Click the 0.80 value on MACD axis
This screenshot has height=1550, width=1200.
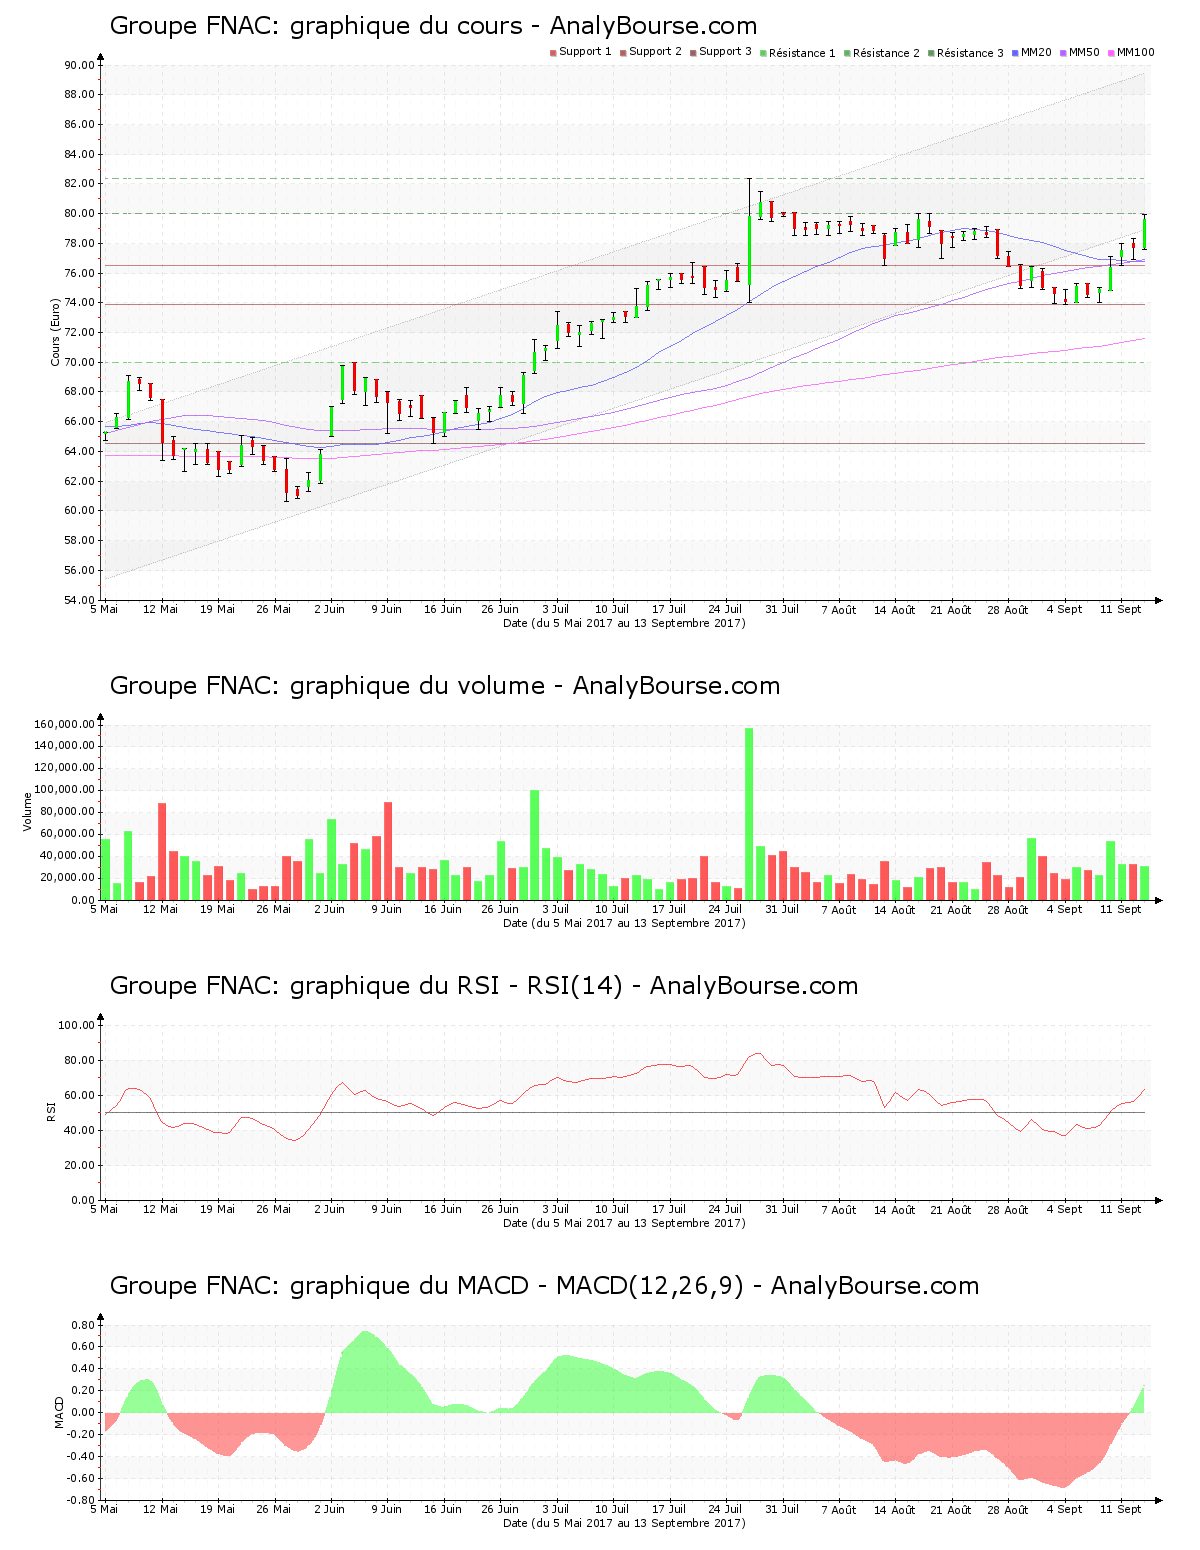click(83, 1325)
